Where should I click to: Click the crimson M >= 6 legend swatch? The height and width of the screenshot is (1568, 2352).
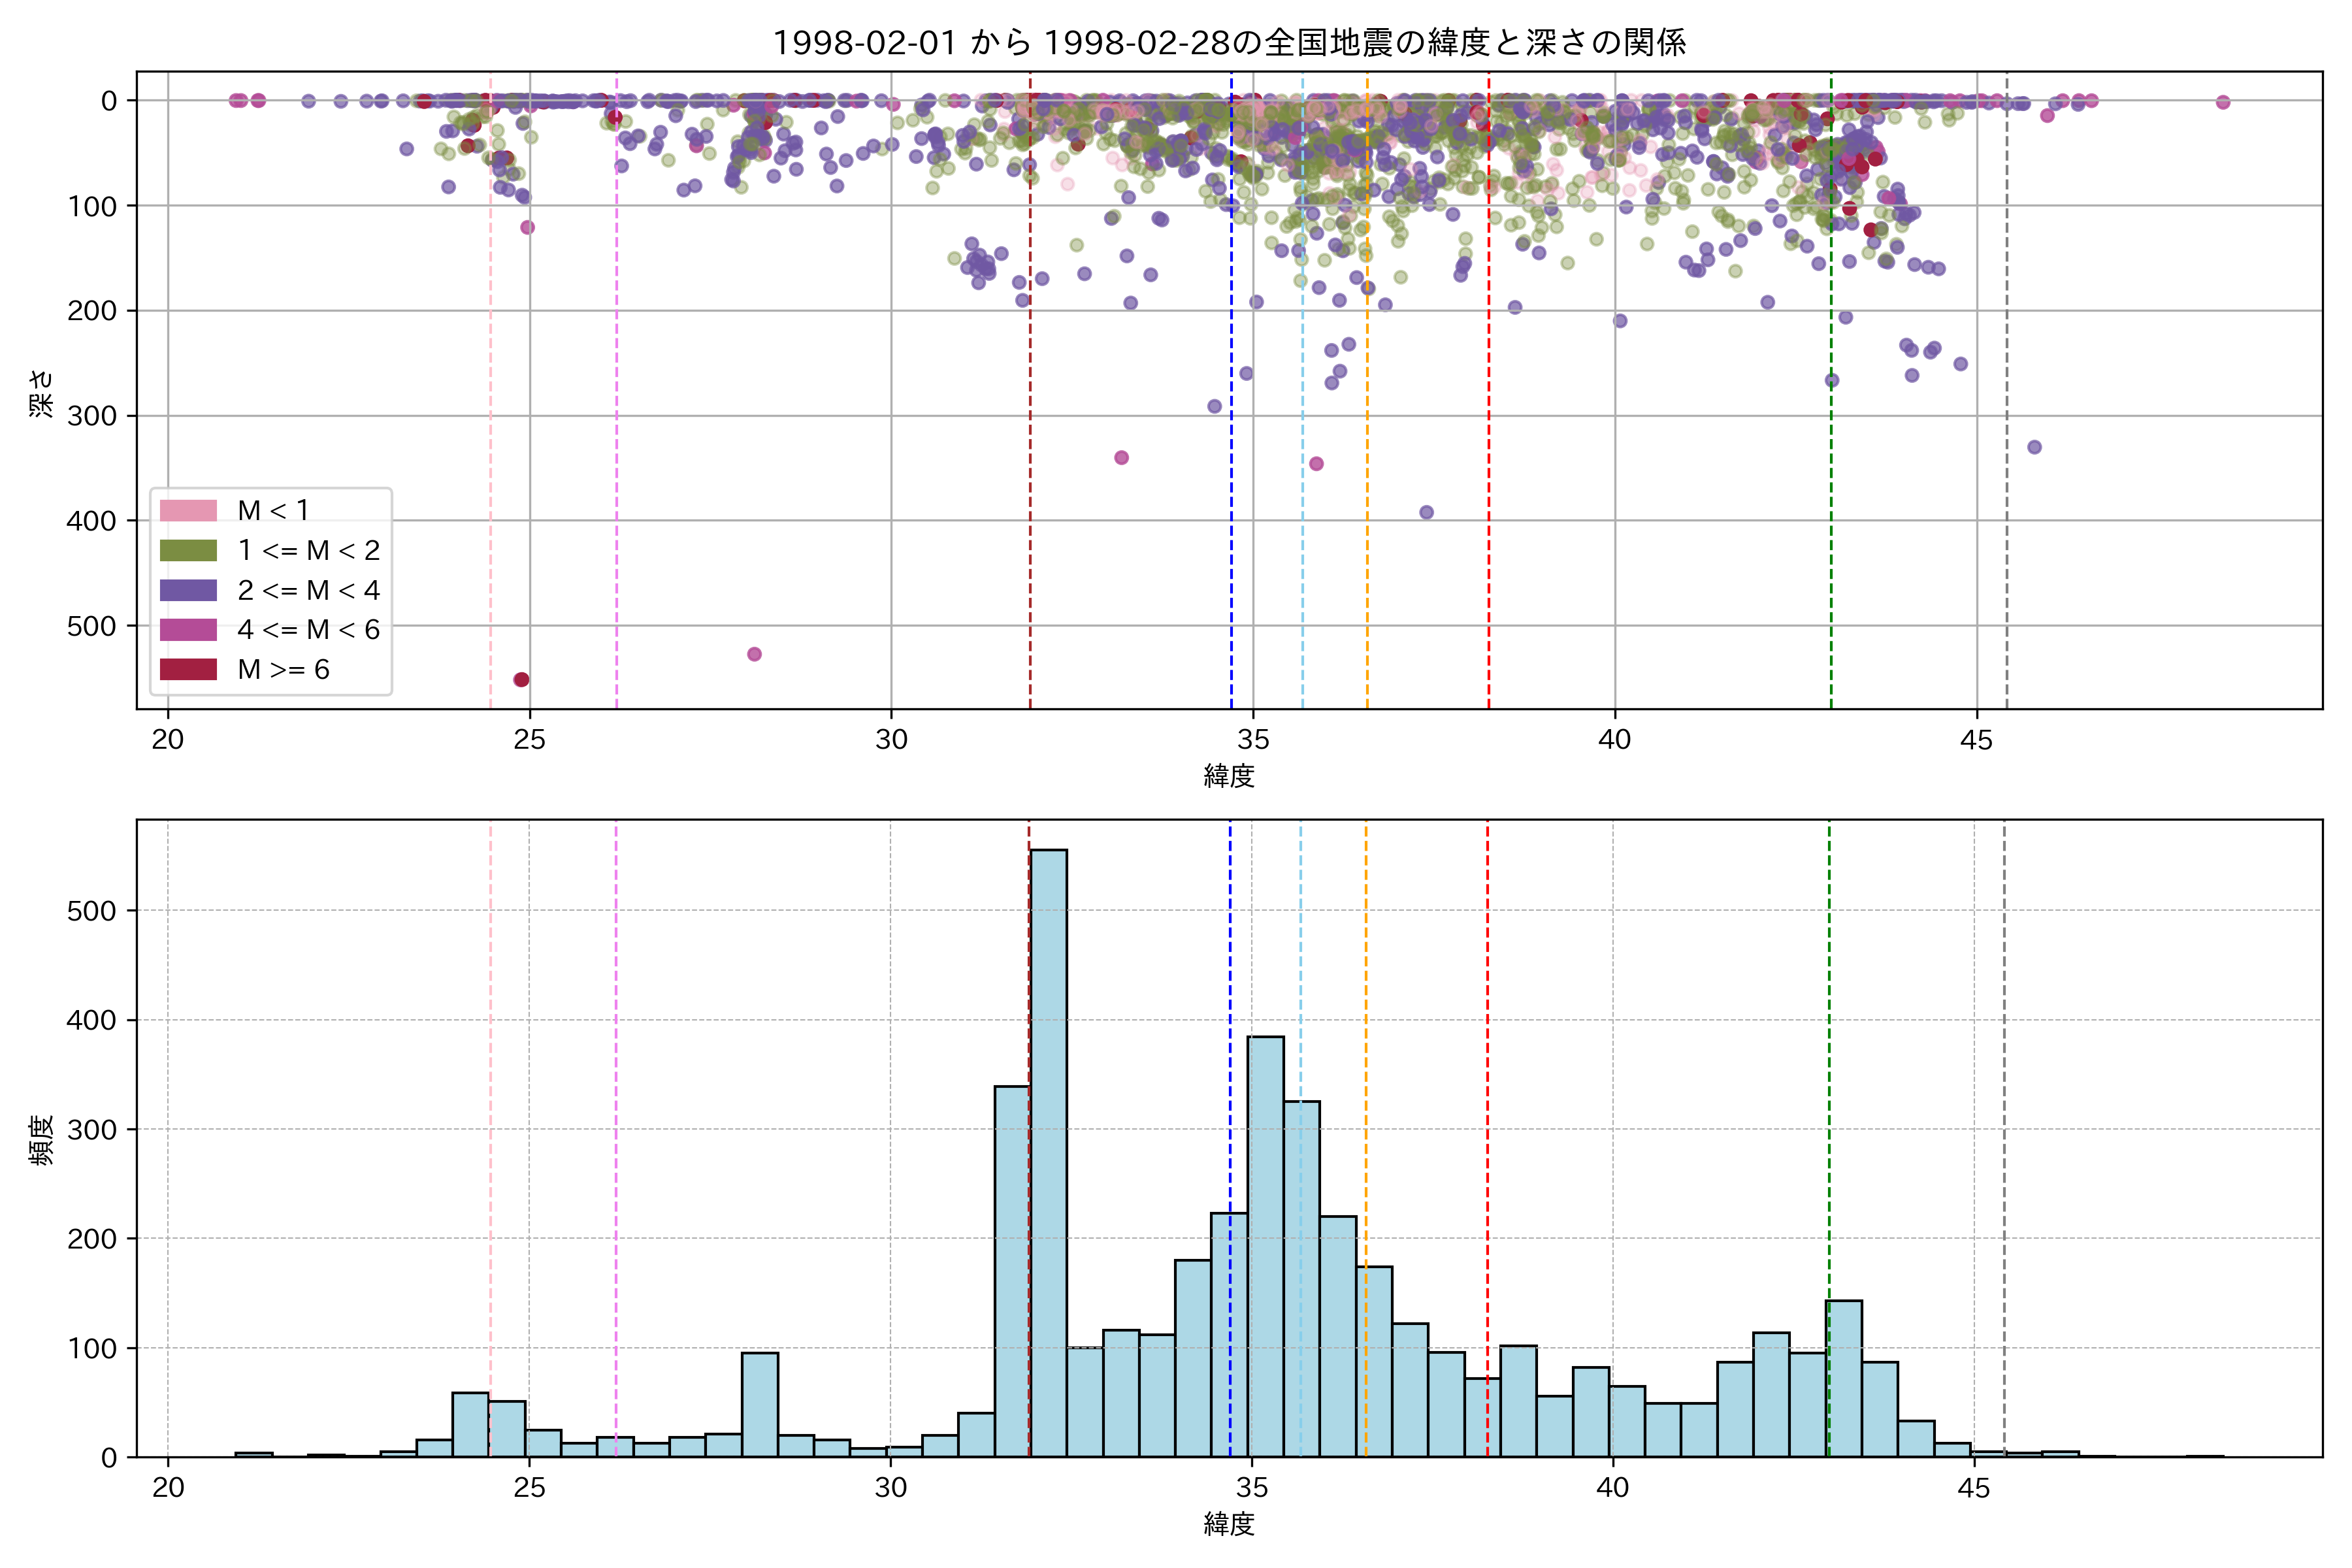coord(188,669)
